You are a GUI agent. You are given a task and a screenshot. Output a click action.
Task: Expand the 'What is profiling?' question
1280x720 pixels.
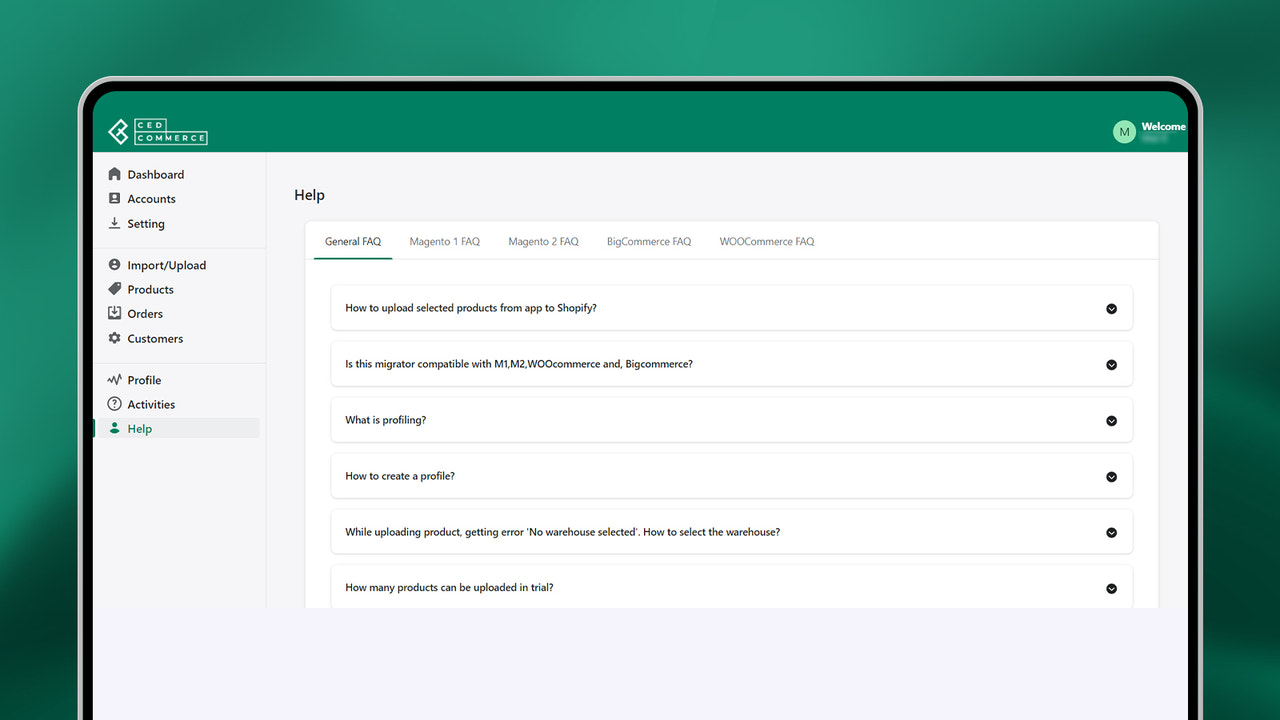point(1111,421)
